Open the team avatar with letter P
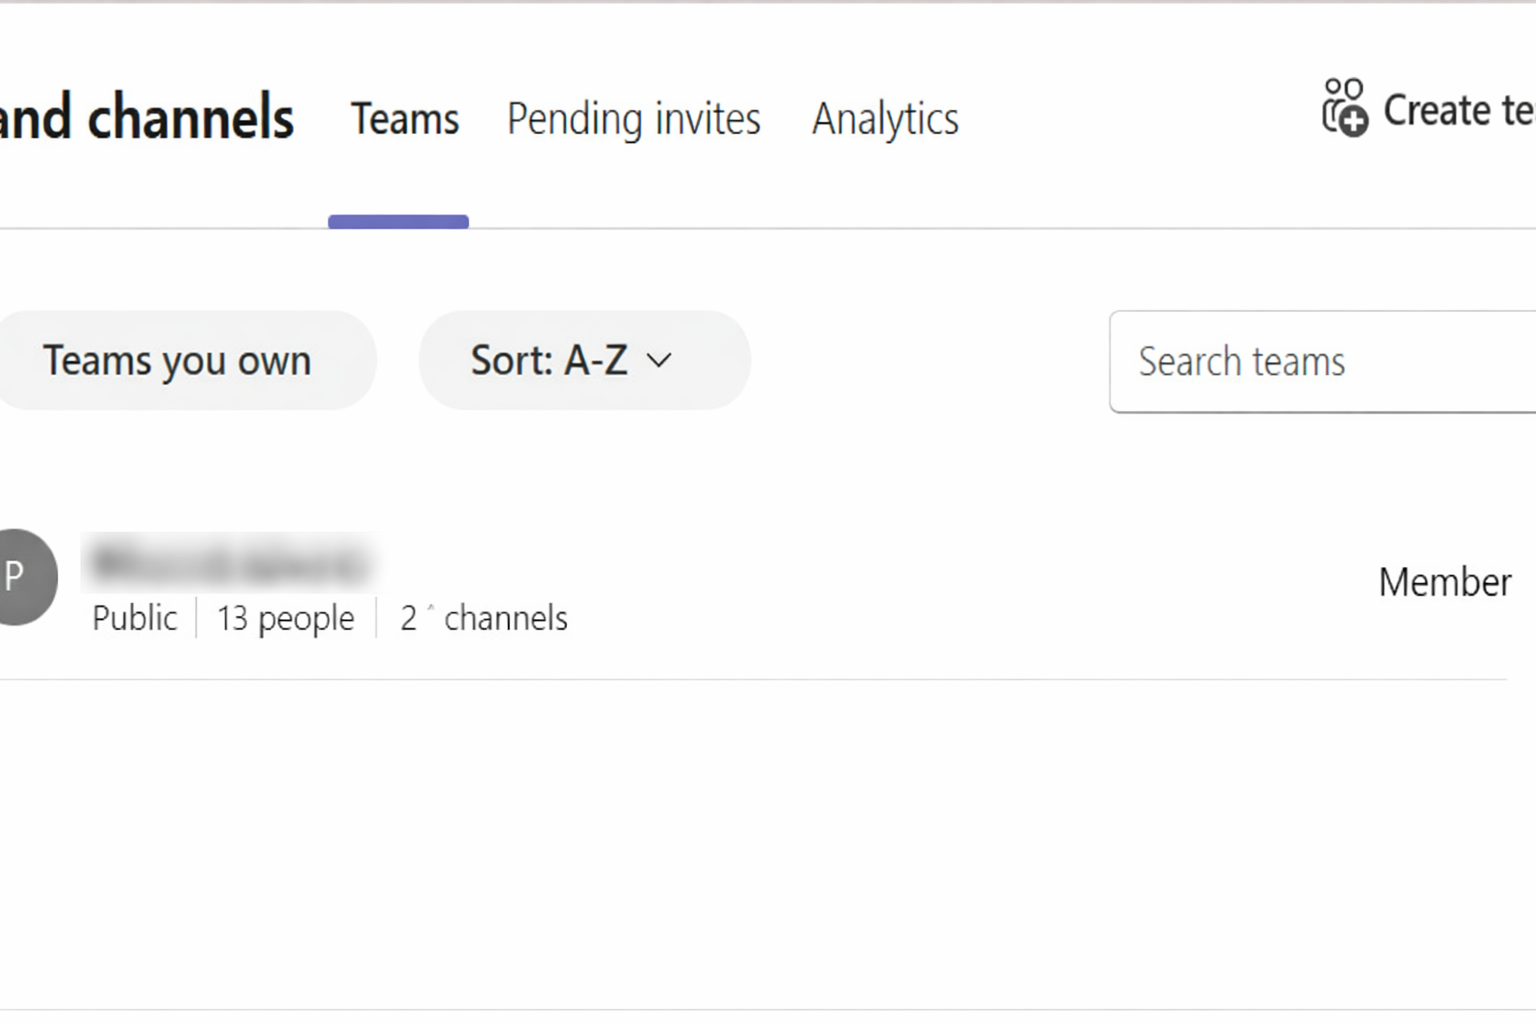The width and height of the screenshot is (1536, 1024). [x=22, y=577]
